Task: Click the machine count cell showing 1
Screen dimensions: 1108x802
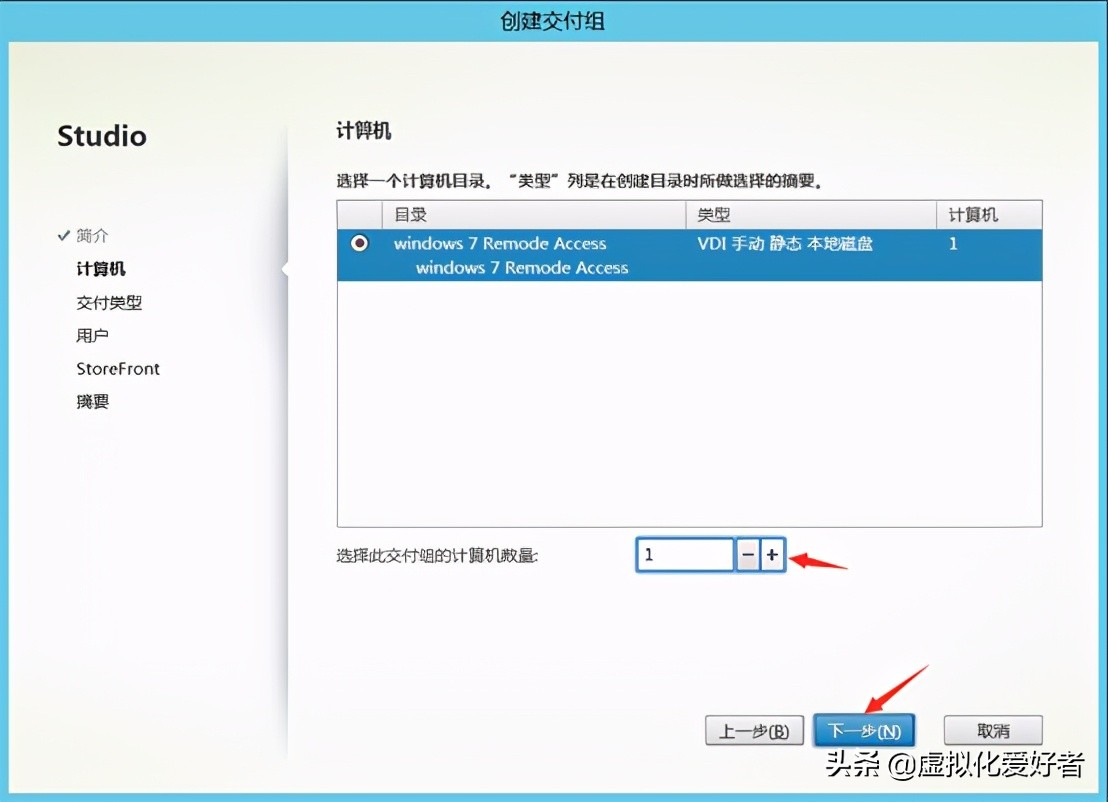Action: 953,244
